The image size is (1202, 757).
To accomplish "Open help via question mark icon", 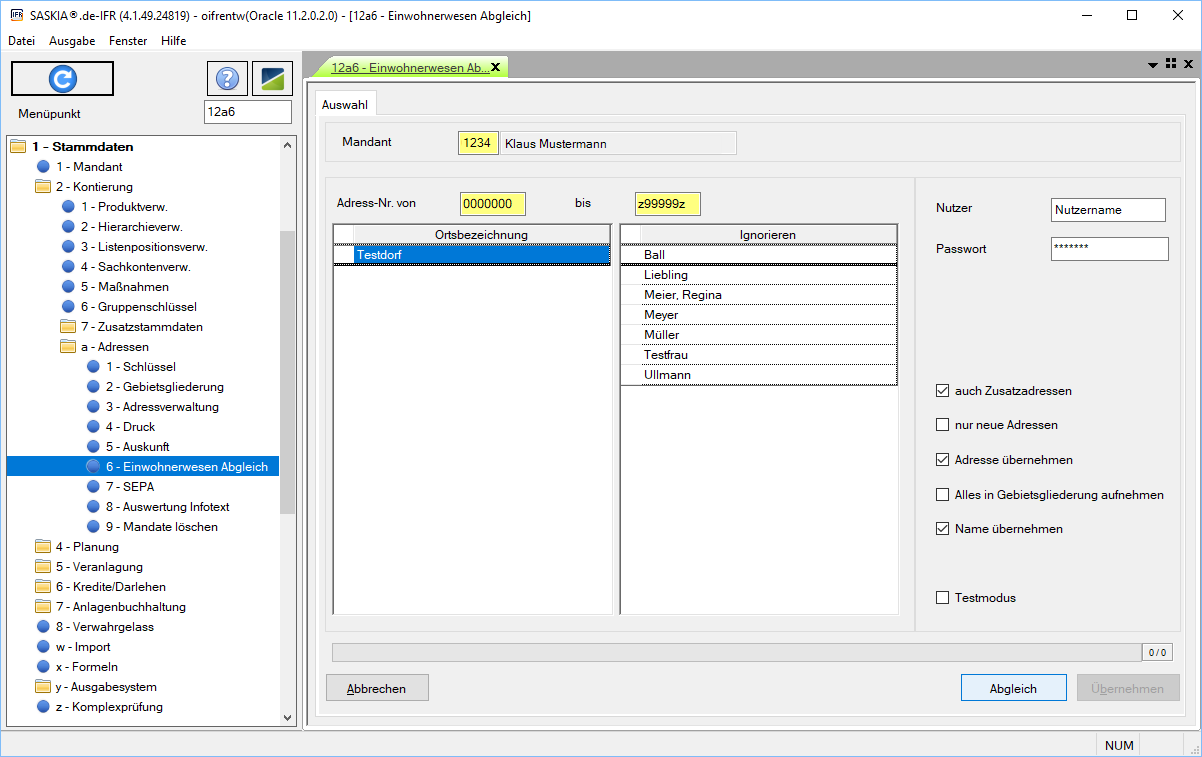I will (227, 78).
